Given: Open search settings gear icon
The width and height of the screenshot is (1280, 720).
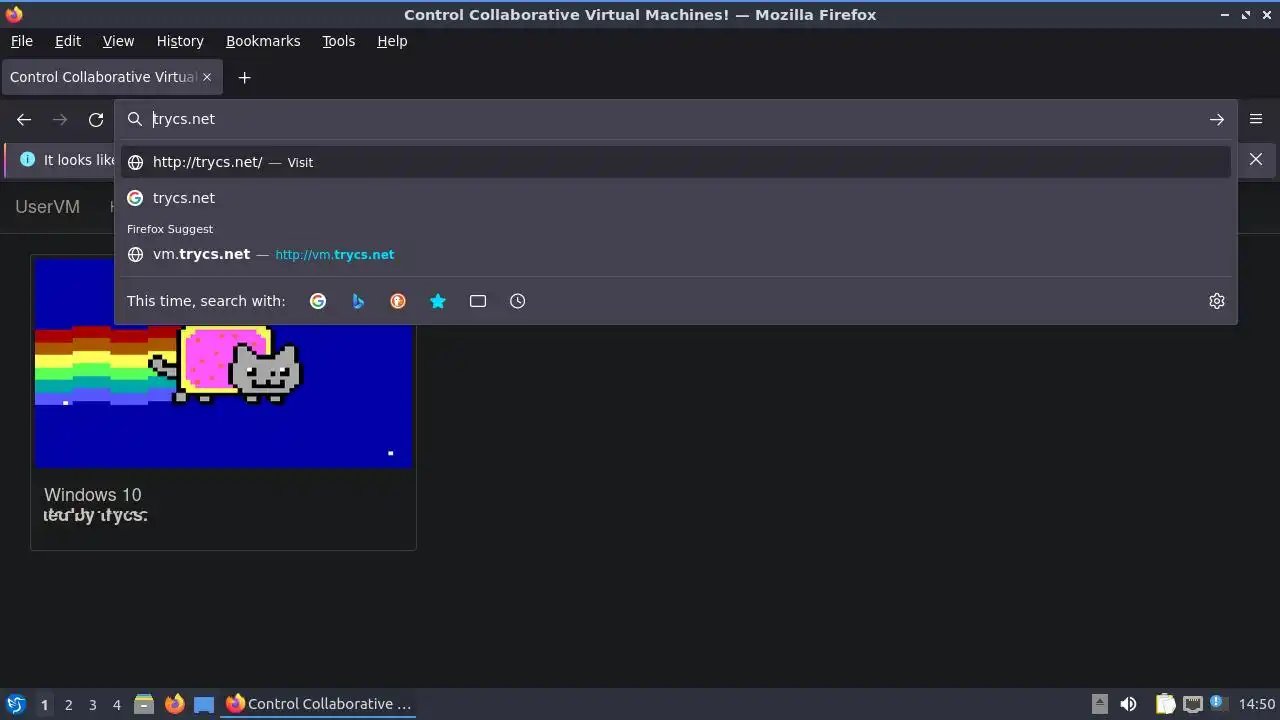Looking at the screenshot, I should [x=1217, y=301].
